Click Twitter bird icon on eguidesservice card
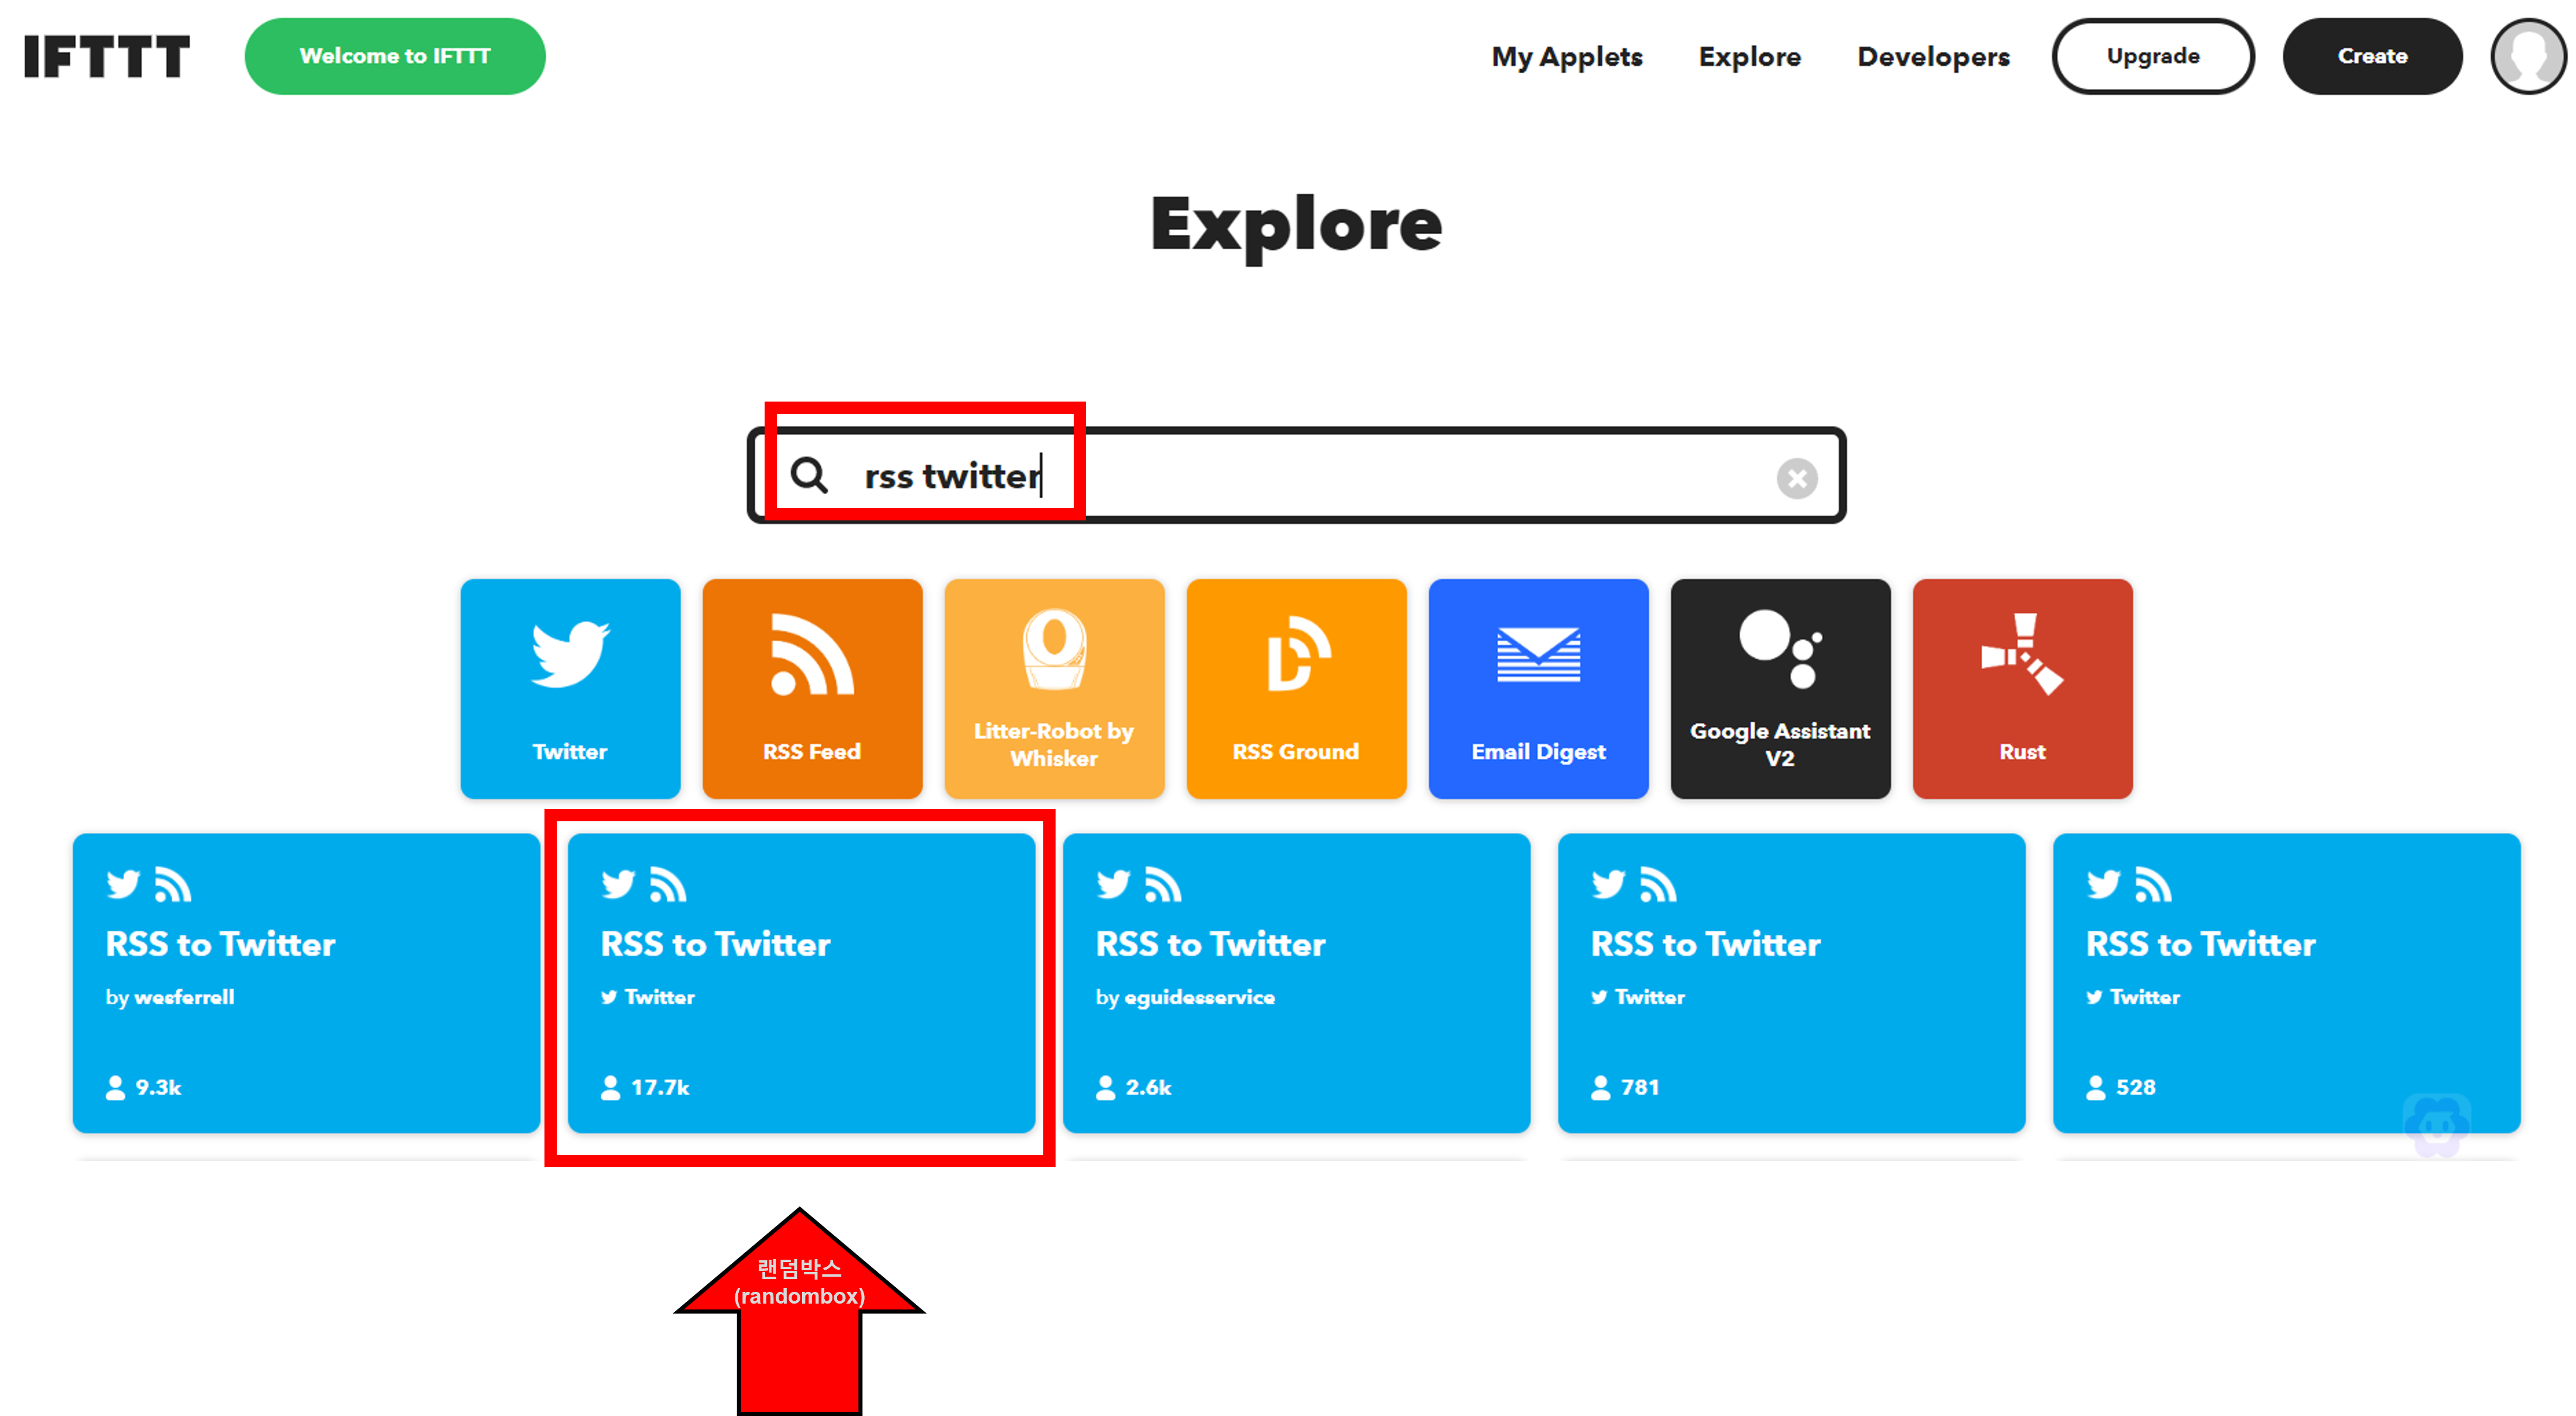Screen dimensions: 2576x1416 tap(1113, 884)
